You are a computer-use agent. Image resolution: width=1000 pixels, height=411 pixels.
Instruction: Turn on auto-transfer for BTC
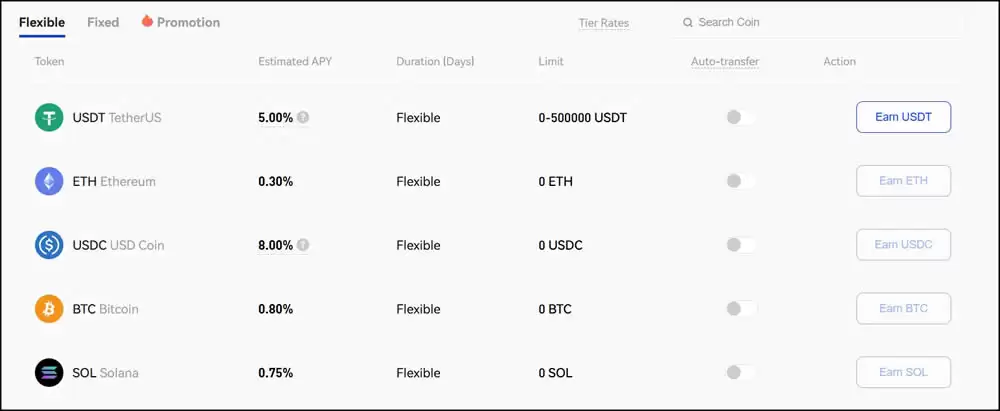tap(740, 309)
